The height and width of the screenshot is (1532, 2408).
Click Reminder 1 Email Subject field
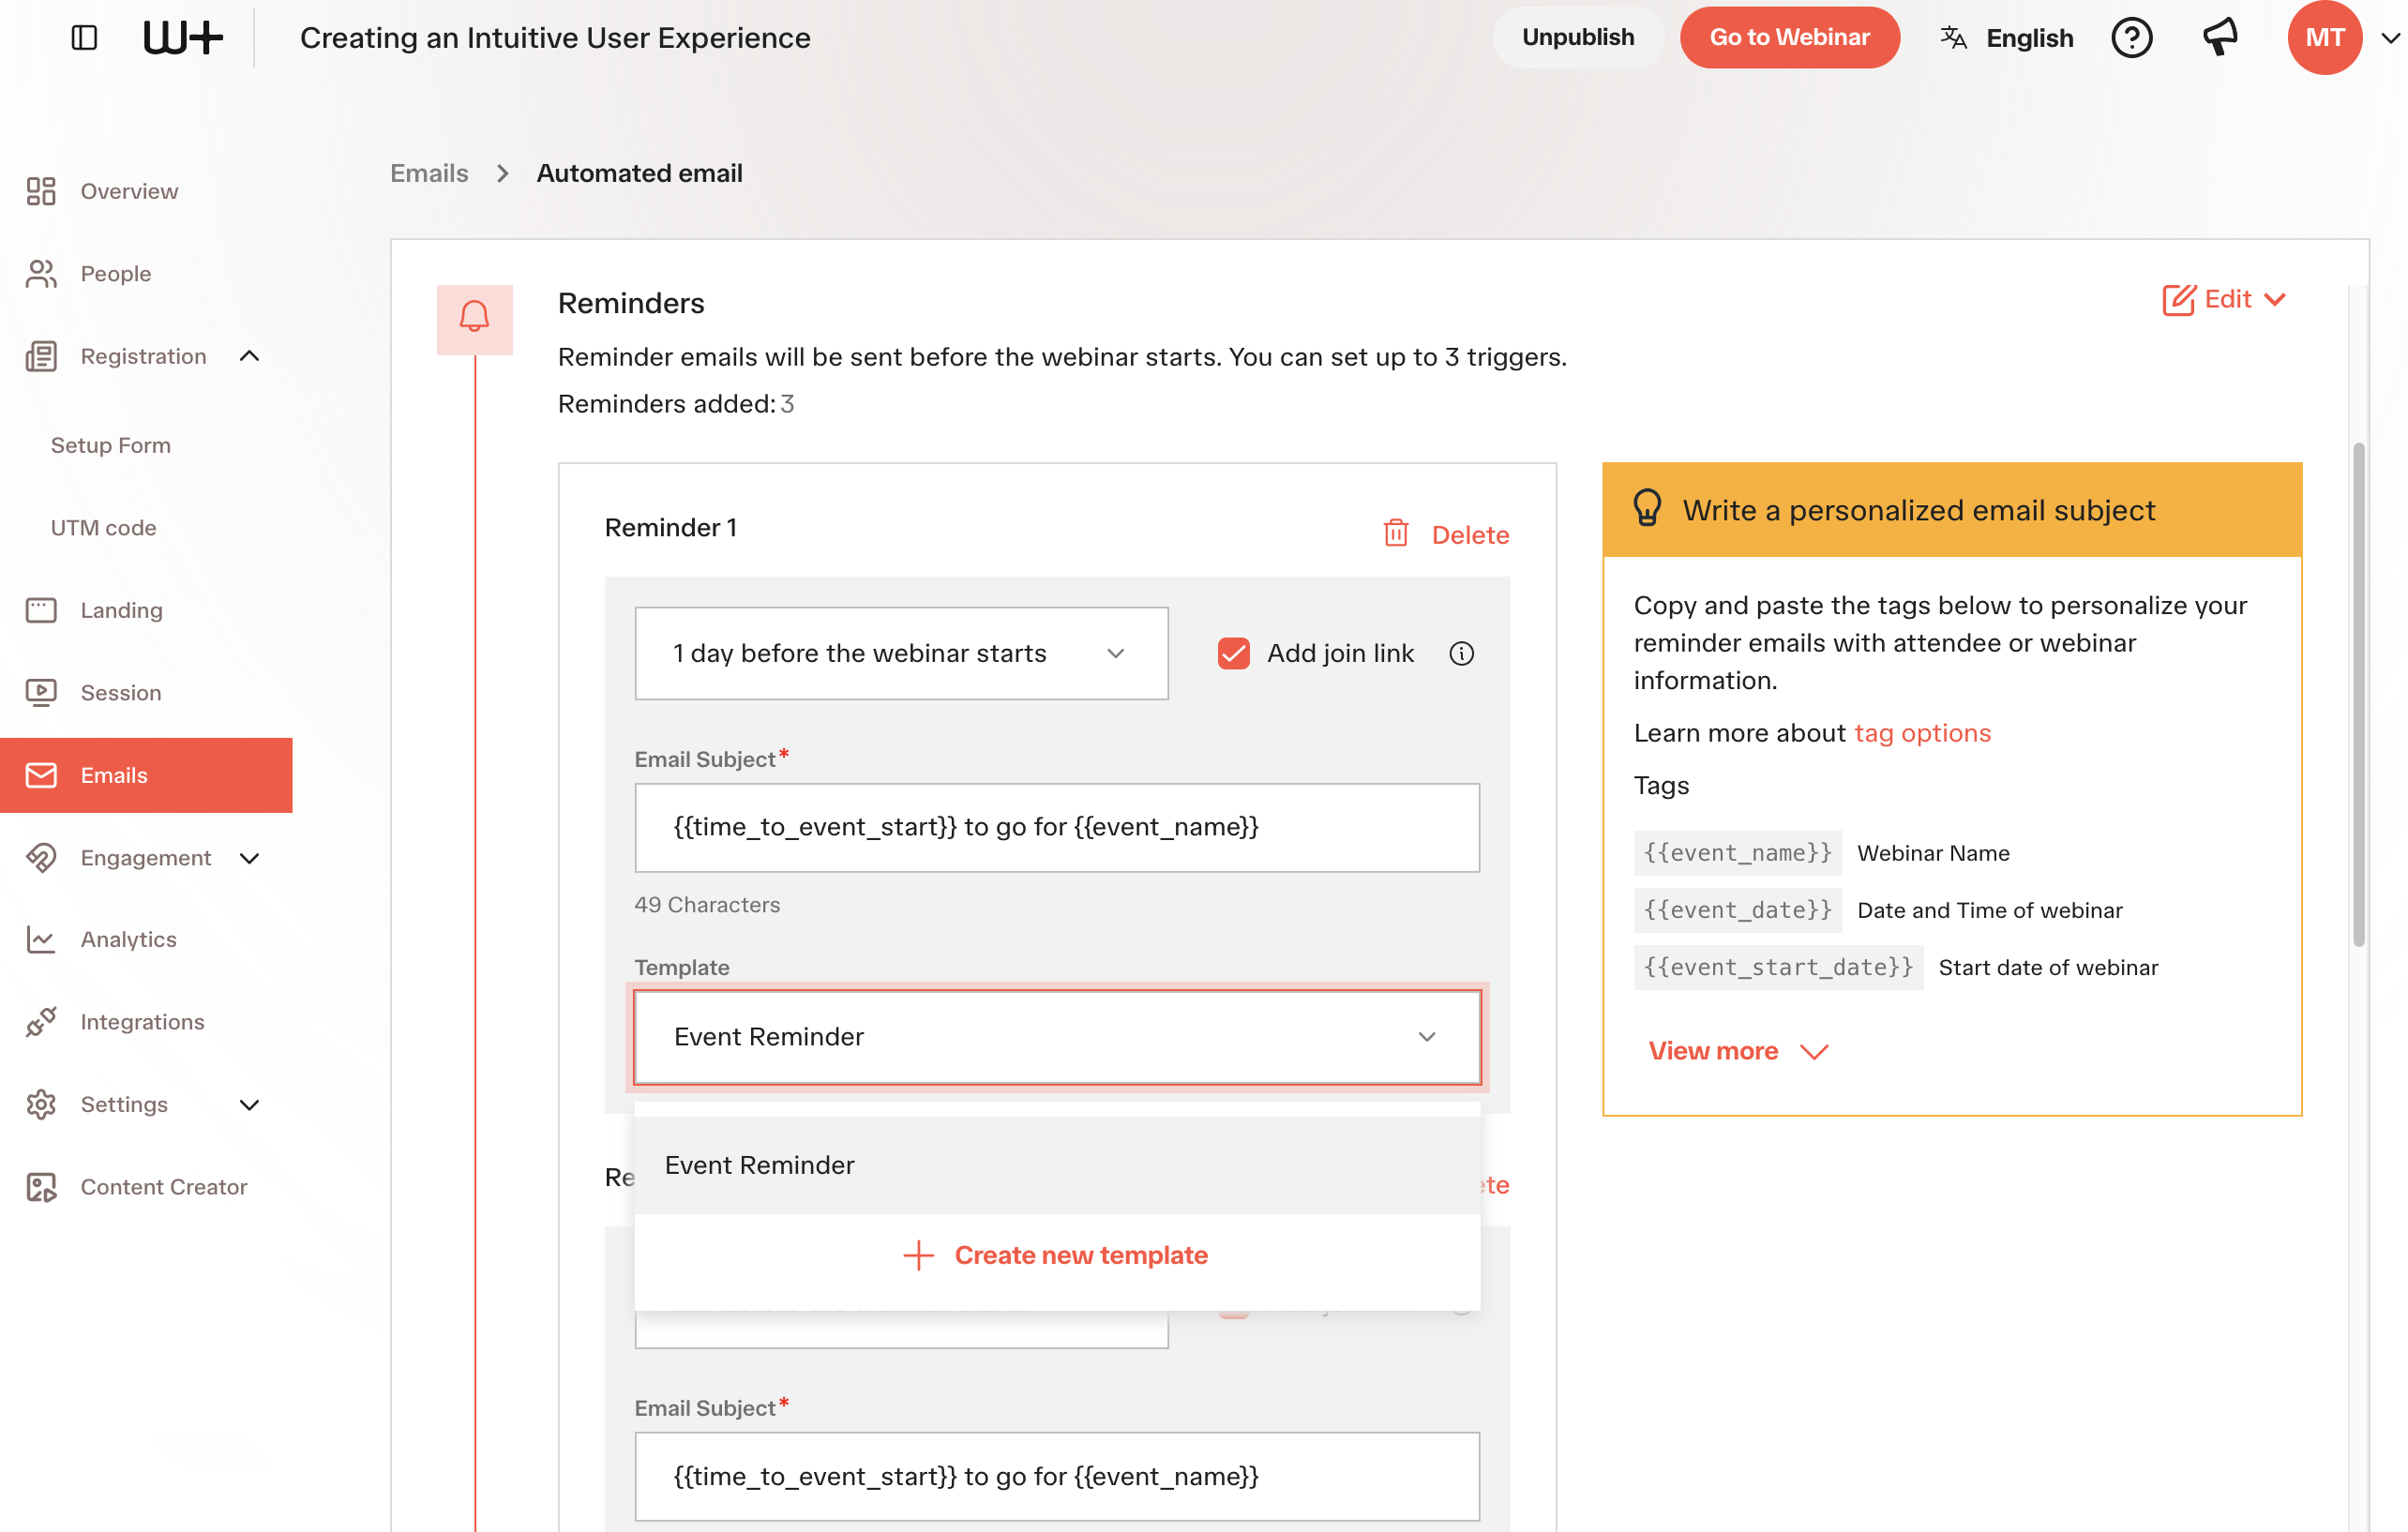(x=1057, y=828)
